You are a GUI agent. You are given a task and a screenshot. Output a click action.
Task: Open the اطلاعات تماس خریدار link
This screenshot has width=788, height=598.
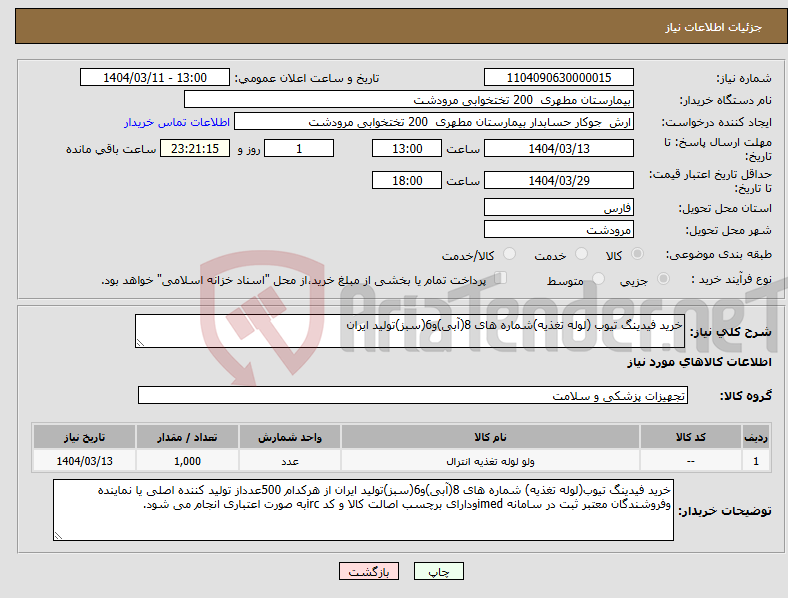pos(177,122)
